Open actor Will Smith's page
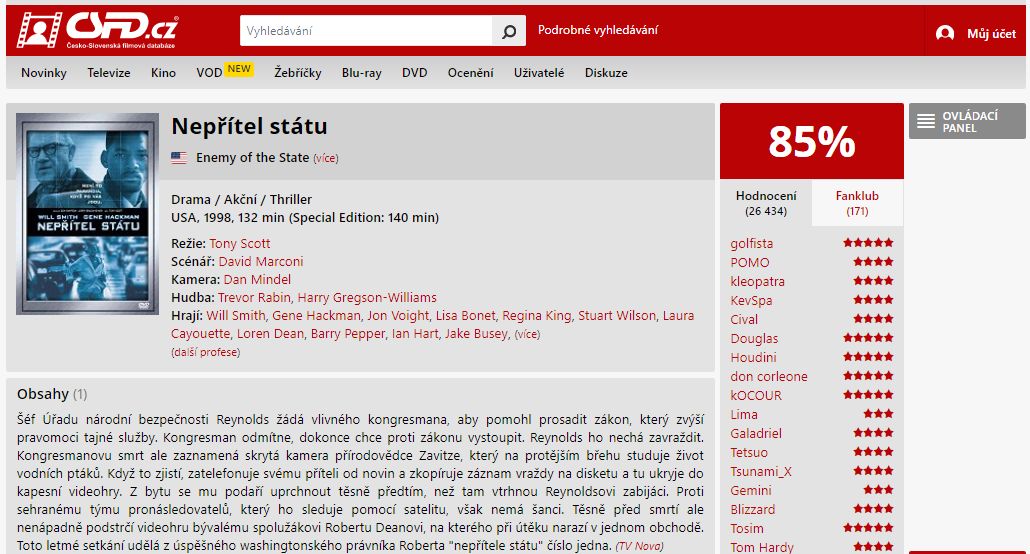 pyautogui.click(x=236, y=315)
